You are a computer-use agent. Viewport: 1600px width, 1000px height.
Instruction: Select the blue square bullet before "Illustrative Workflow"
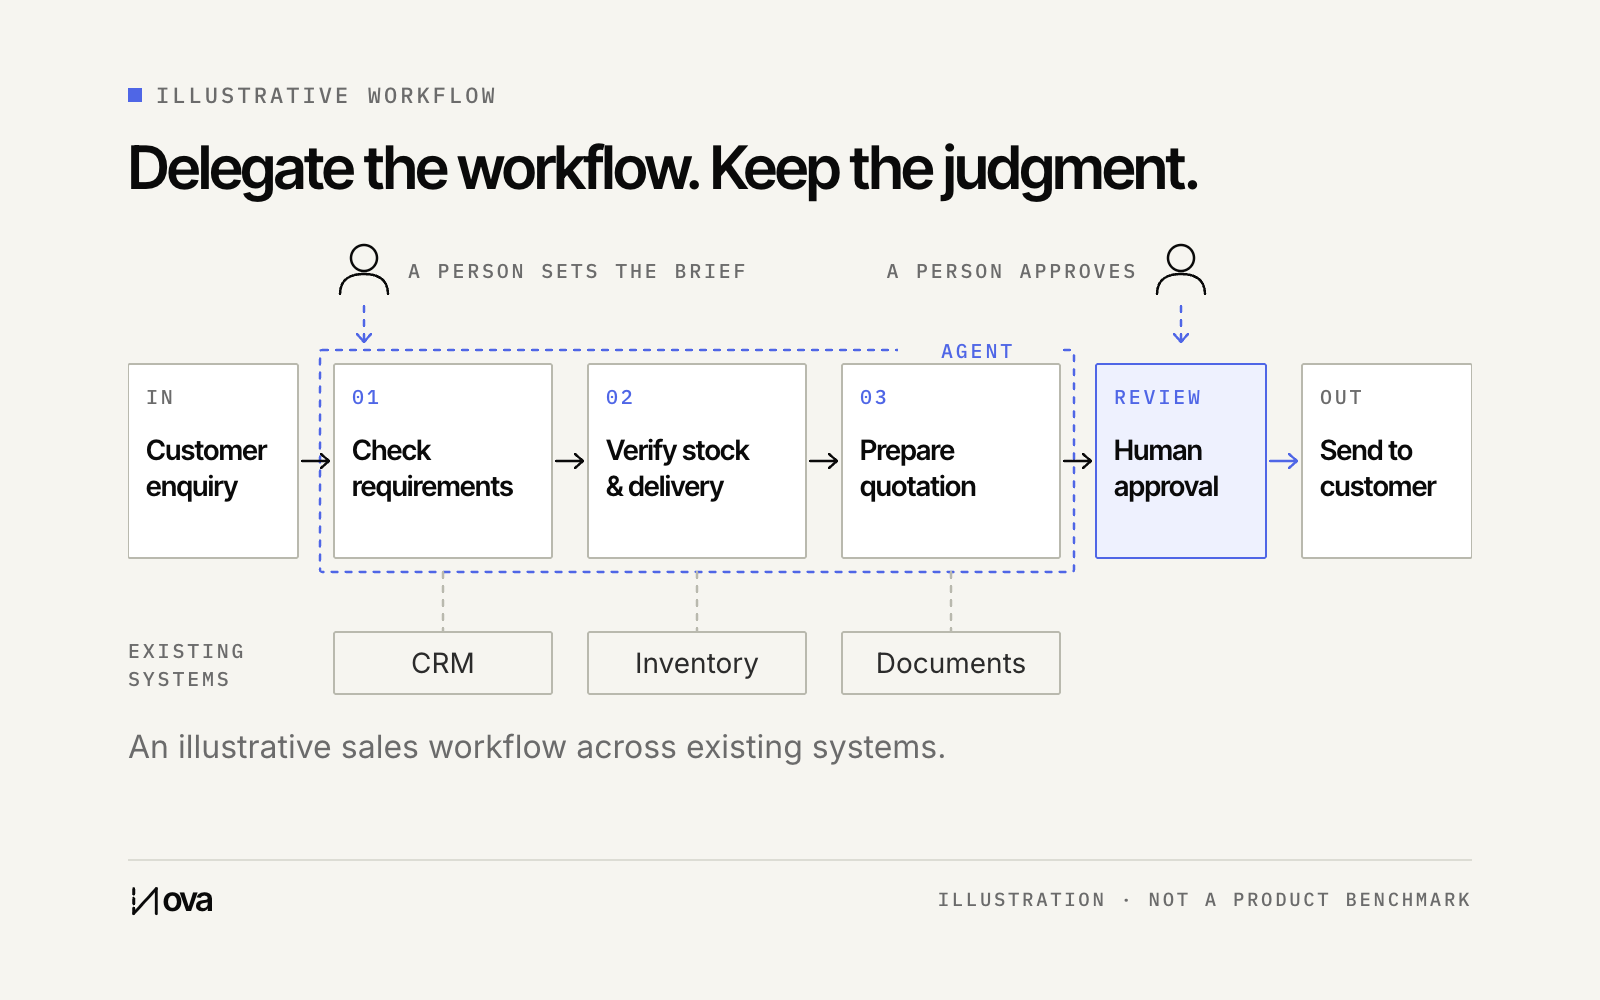point(135,95)
